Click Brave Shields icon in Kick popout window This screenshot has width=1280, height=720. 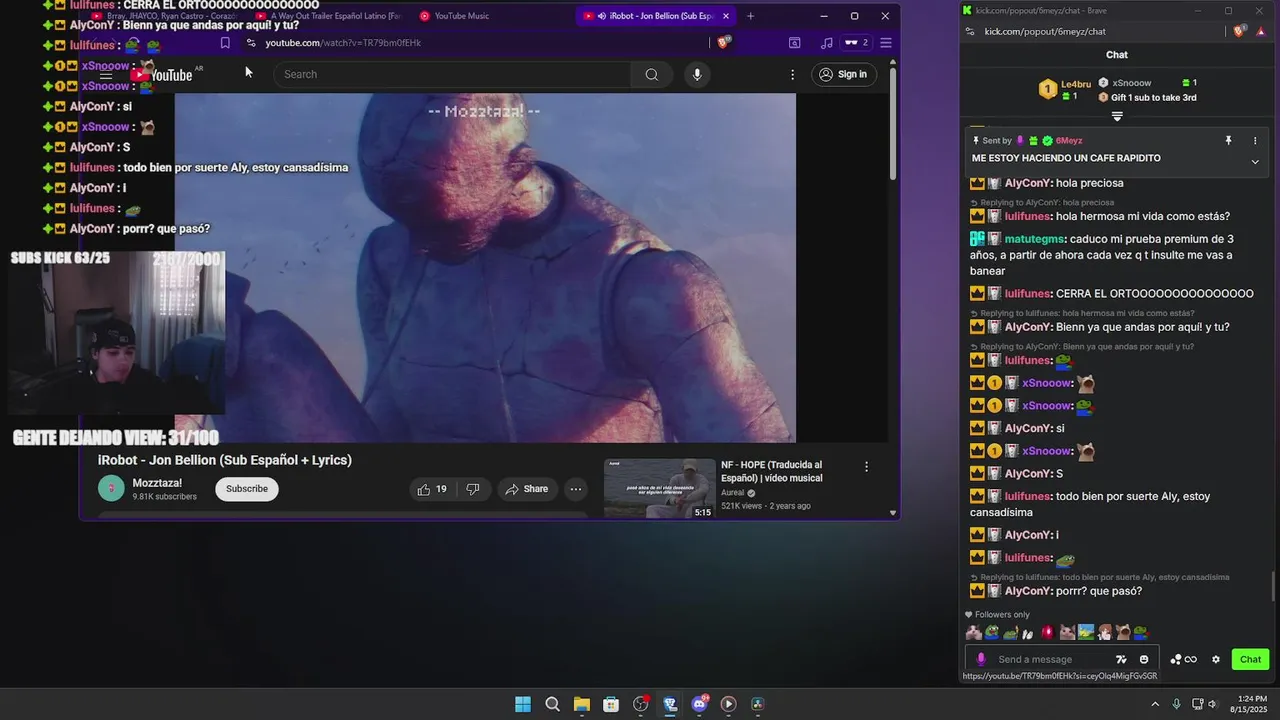coord(1238,32)
